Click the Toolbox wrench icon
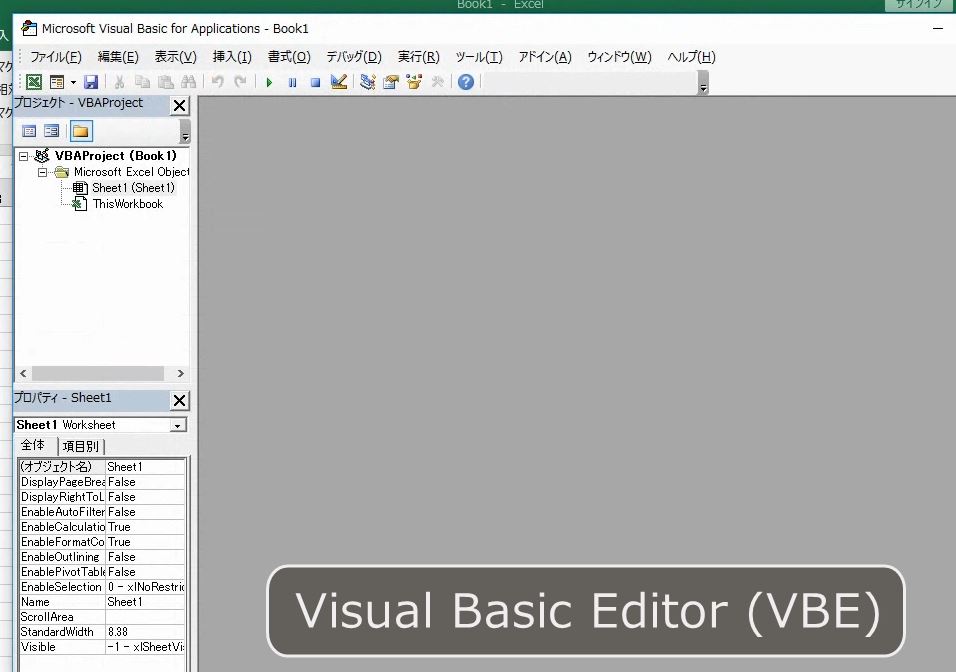This screenshot has height=672, width=956. point(437,82)
